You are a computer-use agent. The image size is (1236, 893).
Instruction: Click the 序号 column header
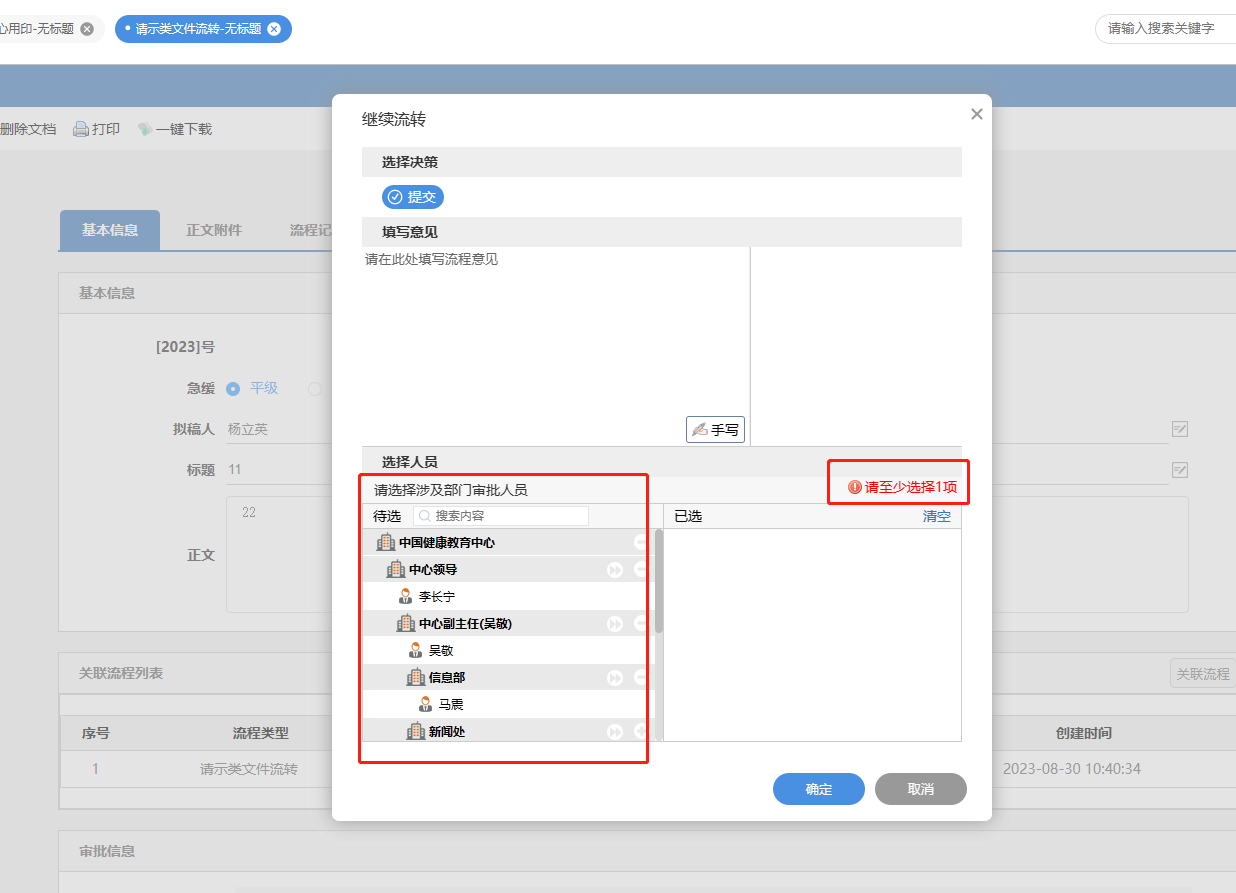click(96, 733)
